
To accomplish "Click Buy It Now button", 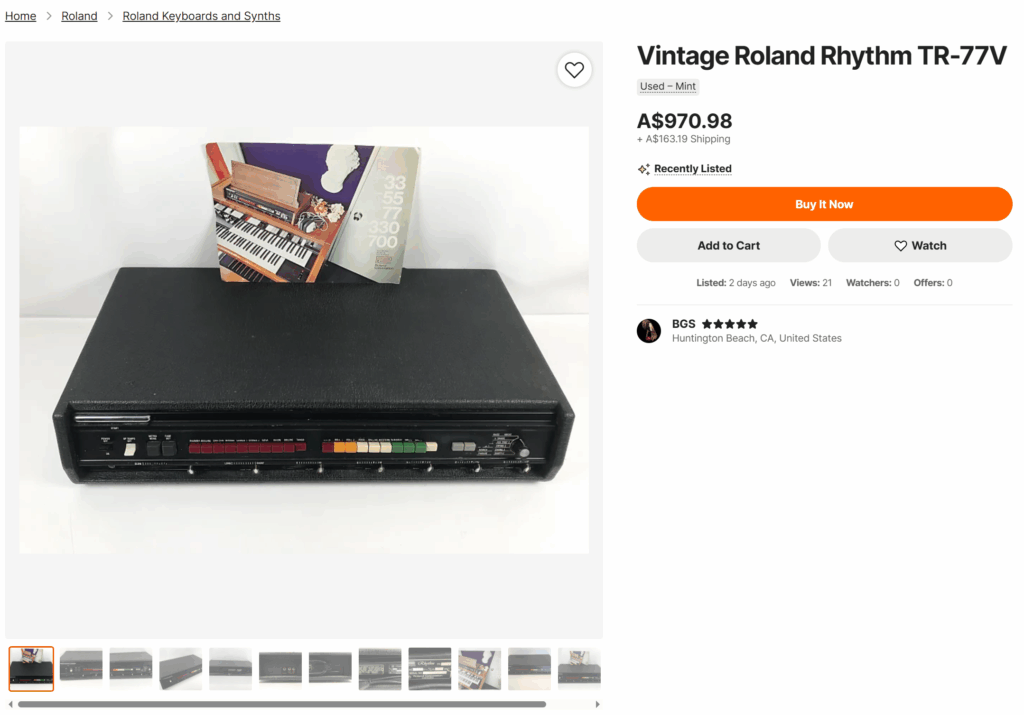I will pyautogui.click(x=824, y=204).
